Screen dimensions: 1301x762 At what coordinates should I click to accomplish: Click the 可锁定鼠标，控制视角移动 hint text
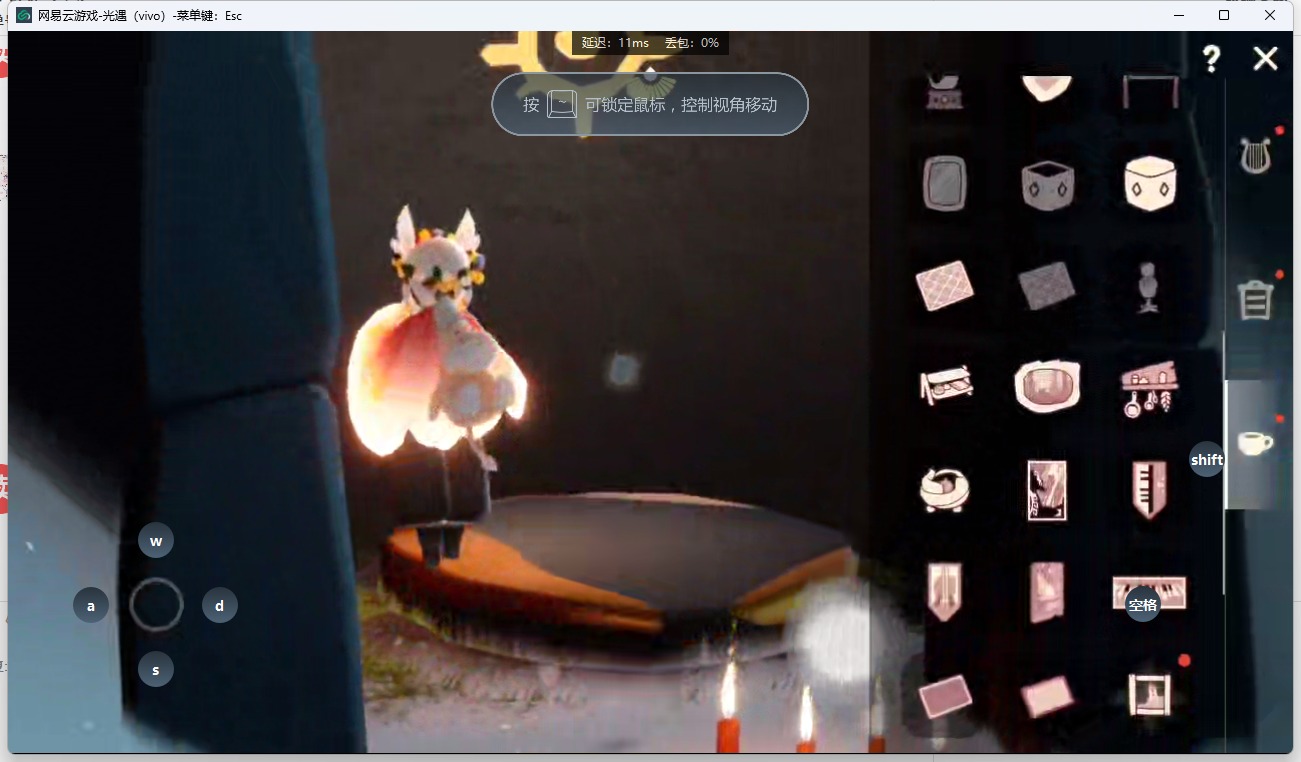tap(681, 104)
